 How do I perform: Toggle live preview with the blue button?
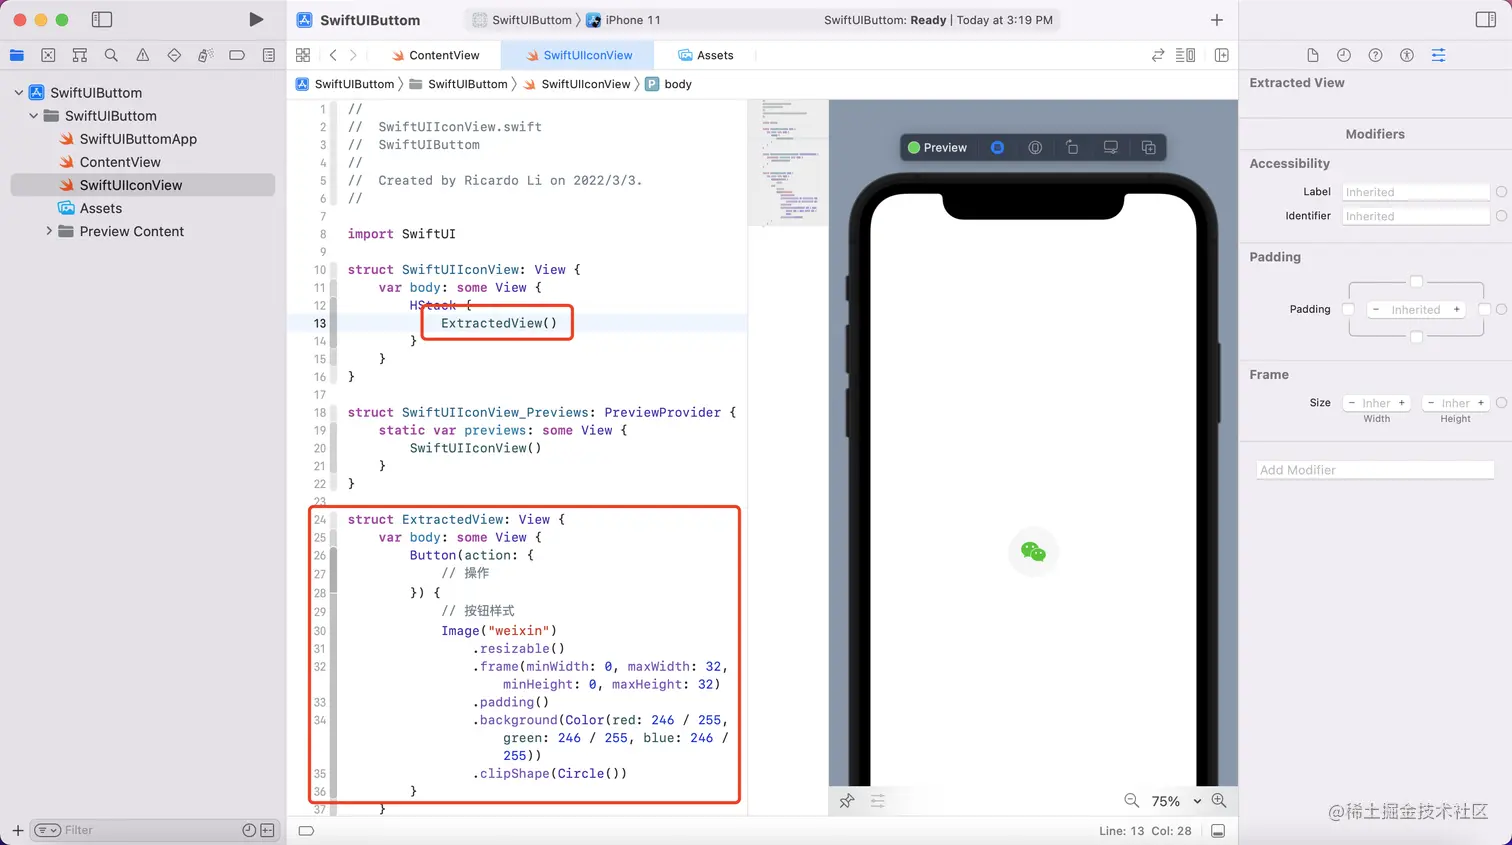(997, 147)
